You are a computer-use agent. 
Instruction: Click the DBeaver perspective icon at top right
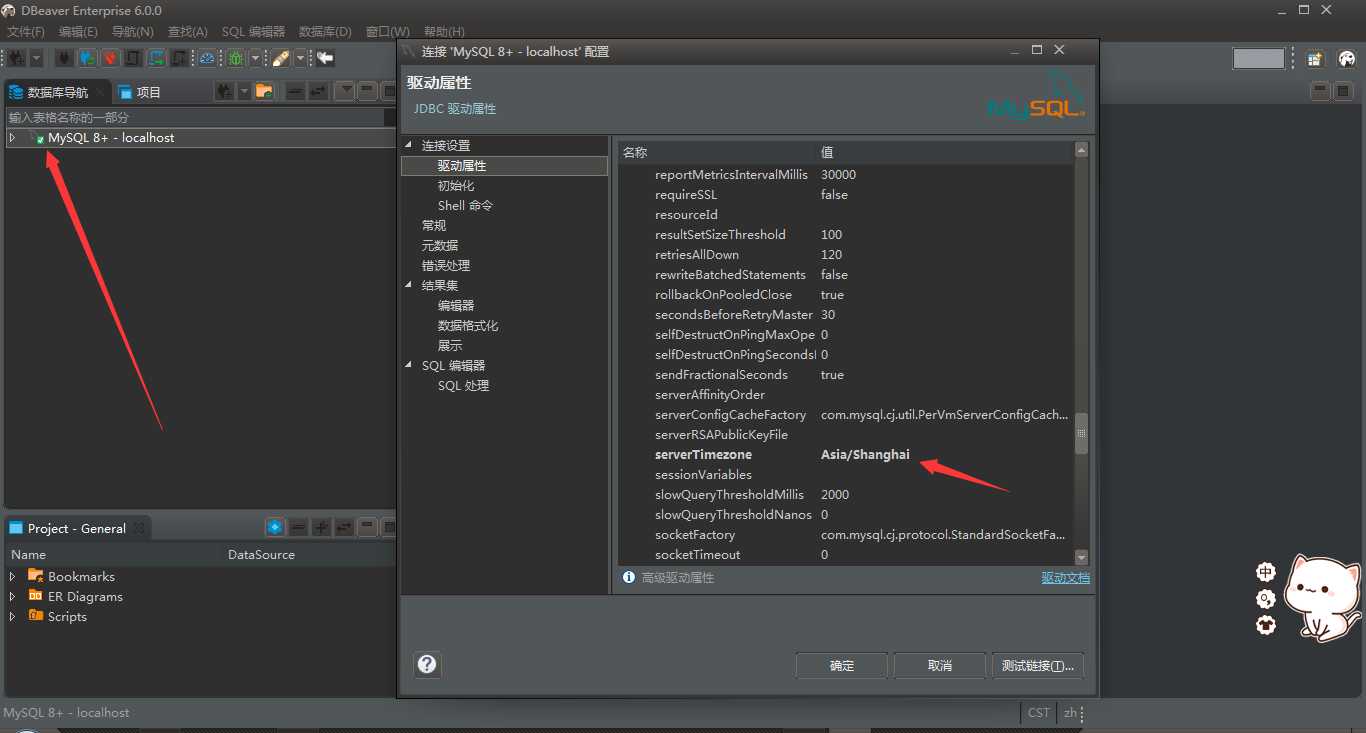point(1346,59)
